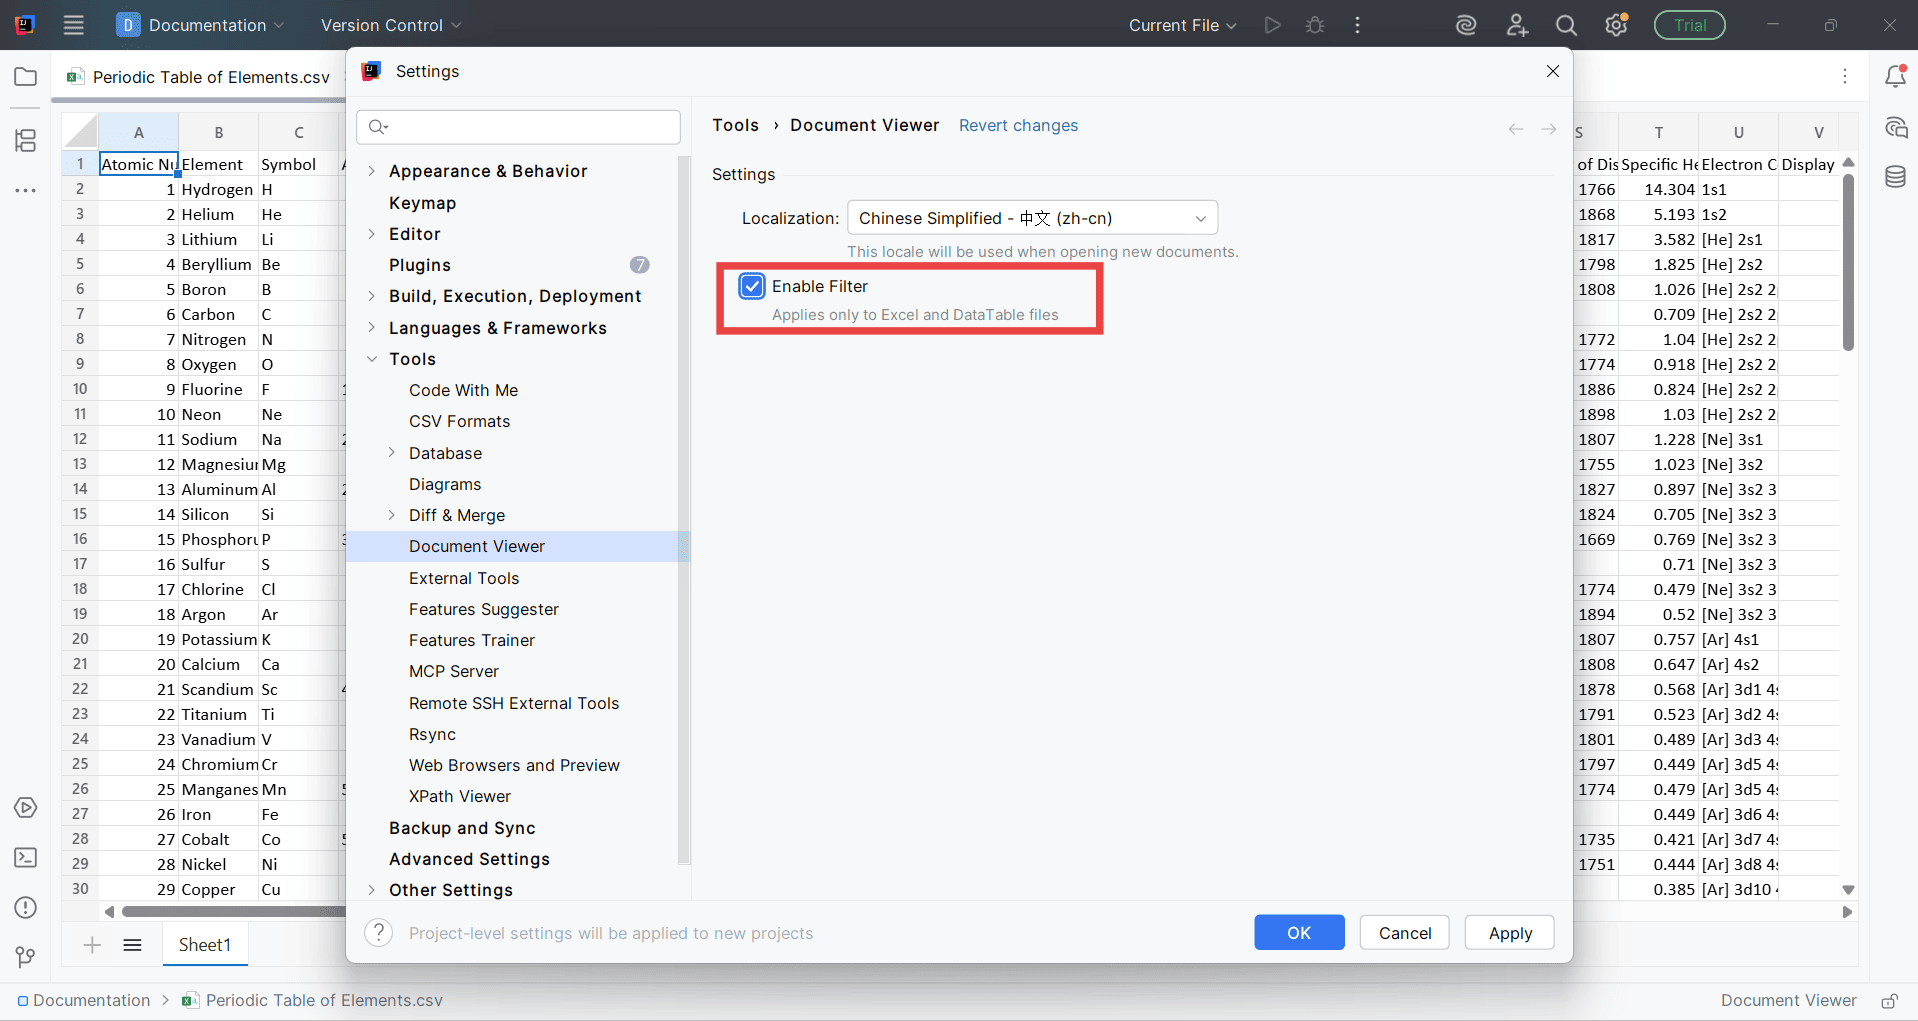Viewport: 1918px width, 1021px height.
Task: Toggle read-only lock icon in status bar
Action: [1890, 1001]
